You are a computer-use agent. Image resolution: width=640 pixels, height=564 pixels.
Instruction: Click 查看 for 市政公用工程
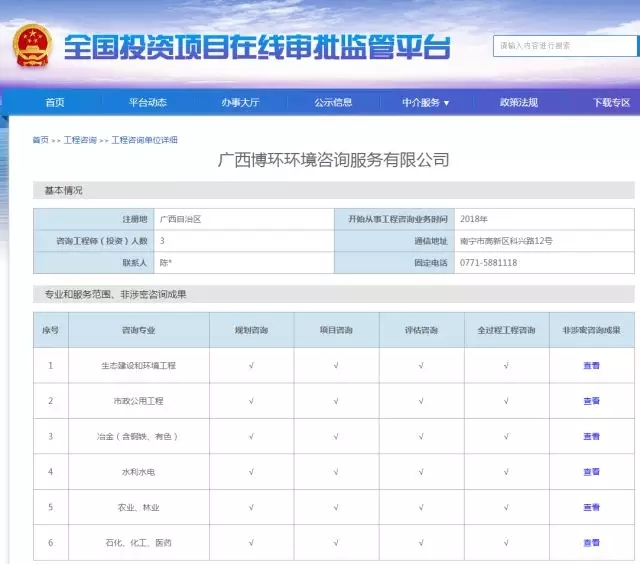click(591, 401)
